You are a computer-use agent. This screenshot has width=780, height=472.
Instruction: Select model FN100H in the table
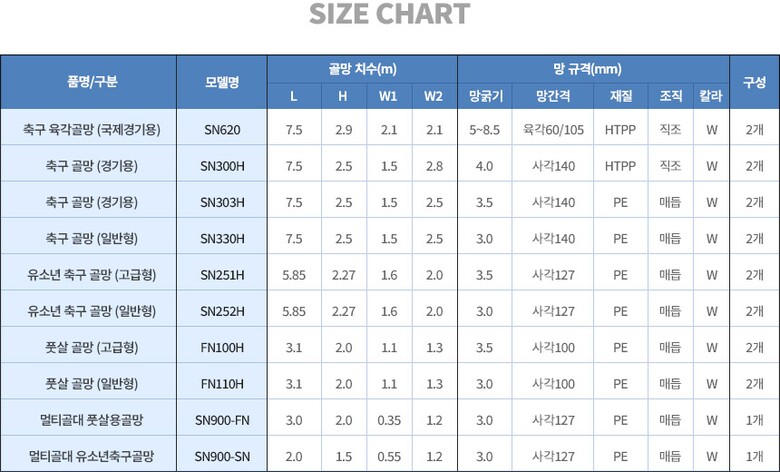(x=221, y=347)
